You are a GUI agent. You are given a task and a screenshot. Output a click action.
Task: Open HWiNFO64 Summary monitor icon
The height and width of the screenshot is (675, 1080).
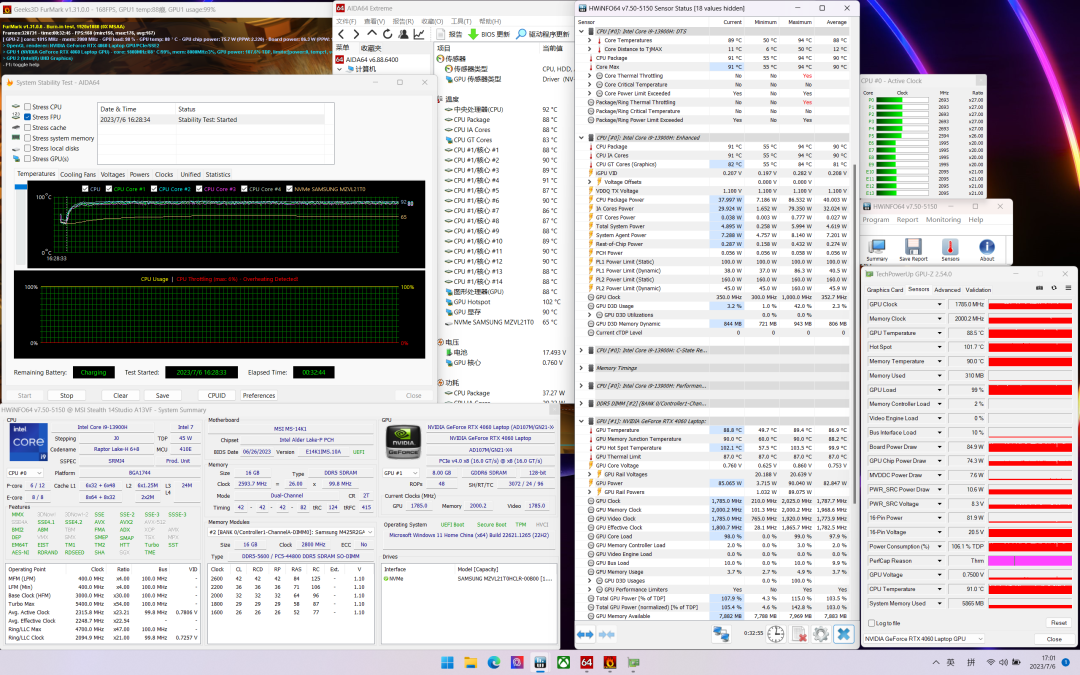point(877,245)
